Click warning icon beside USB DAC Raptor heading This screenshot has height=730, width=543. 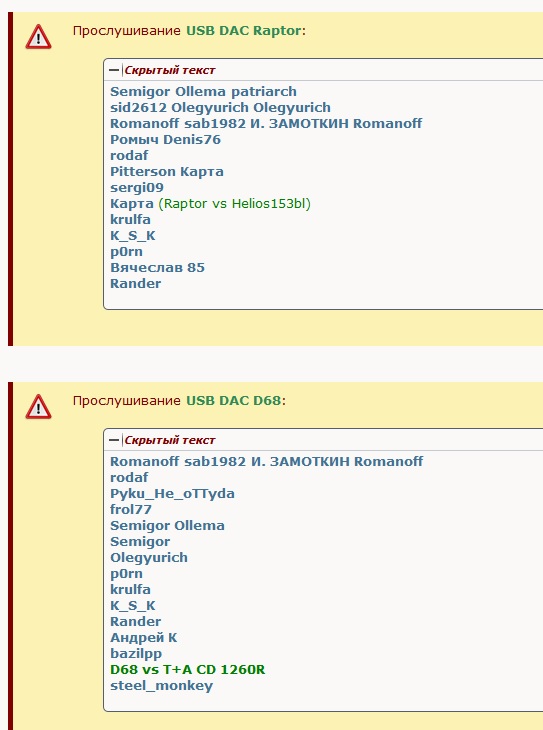(x=38, y=37)
